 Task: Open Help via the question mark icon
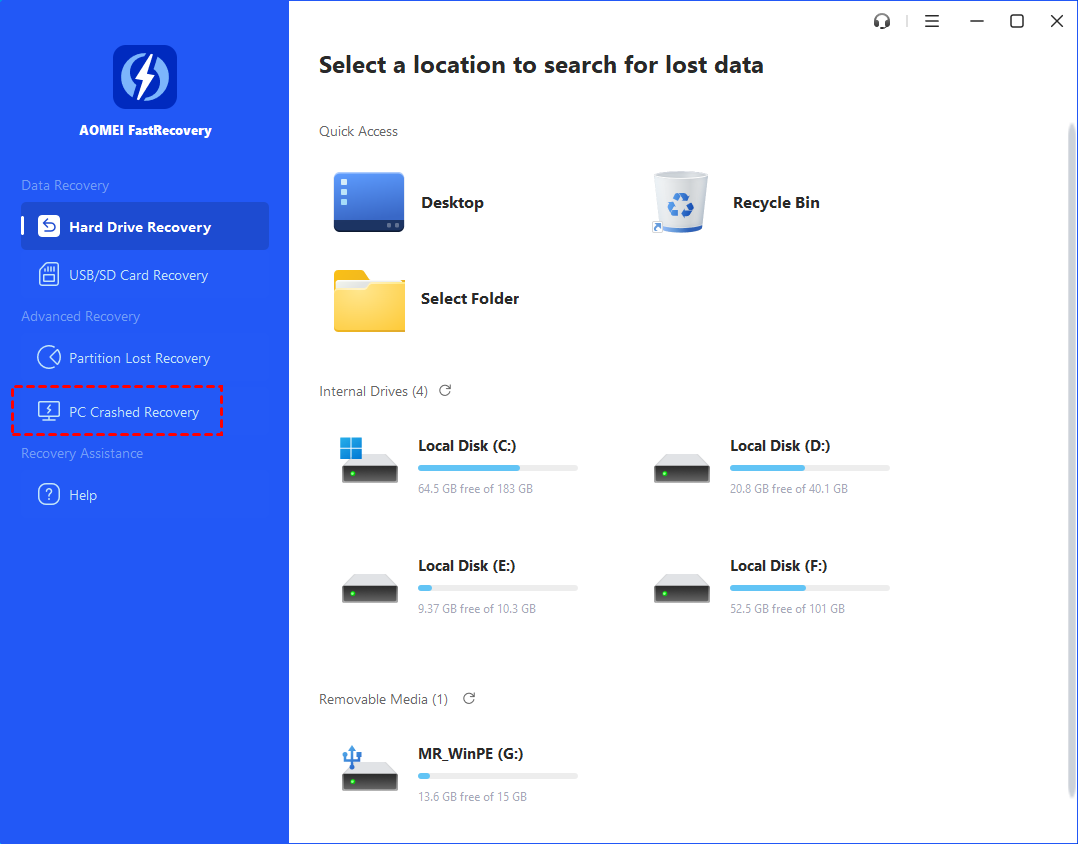point(49,494)
